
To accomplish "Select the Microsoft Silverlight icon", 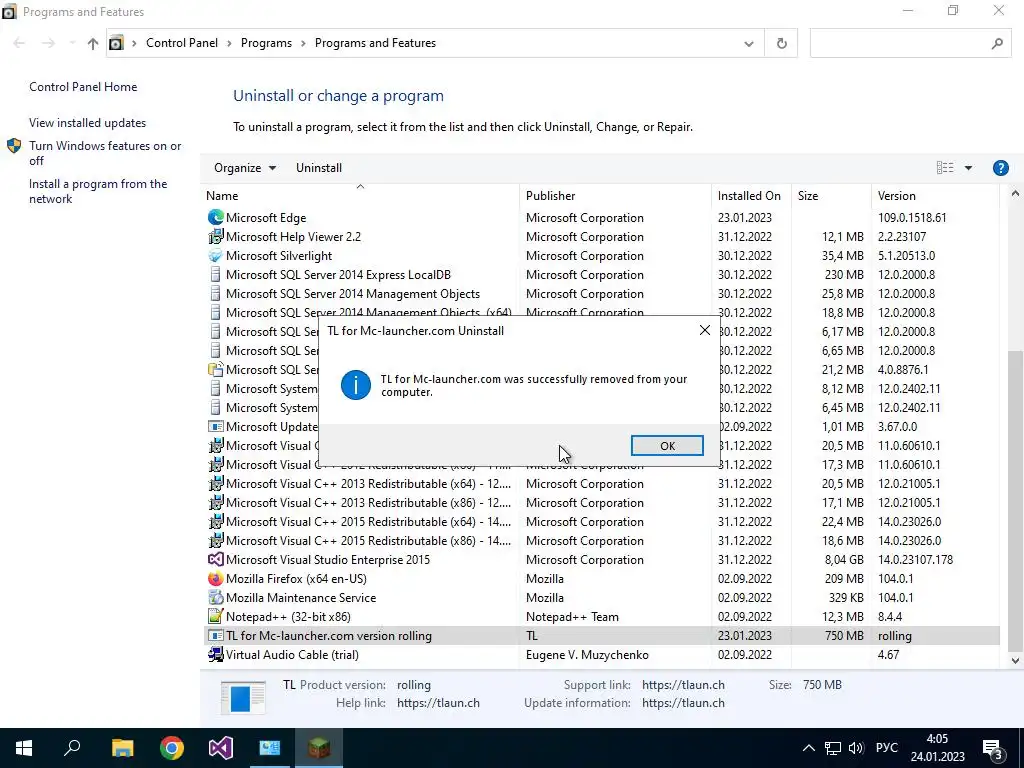I will (216, 255).
